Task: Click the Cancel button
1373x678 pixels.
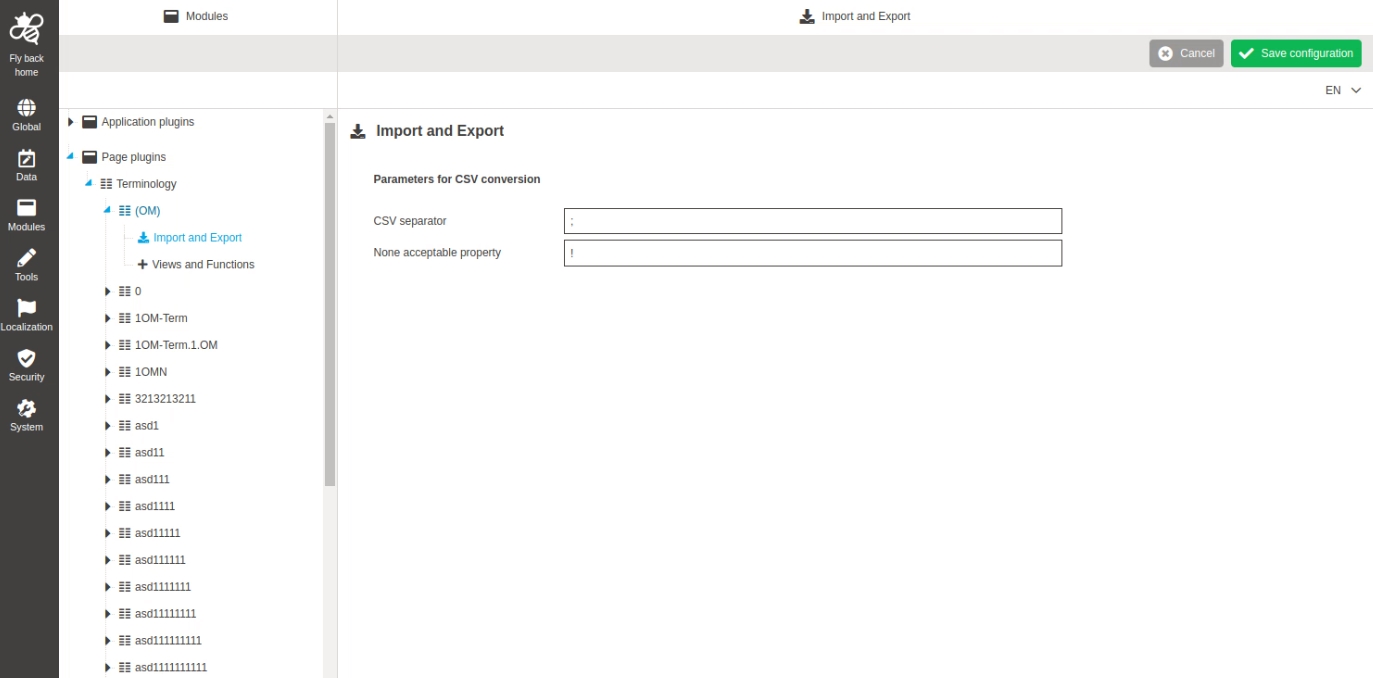Action: [1186, 53]
